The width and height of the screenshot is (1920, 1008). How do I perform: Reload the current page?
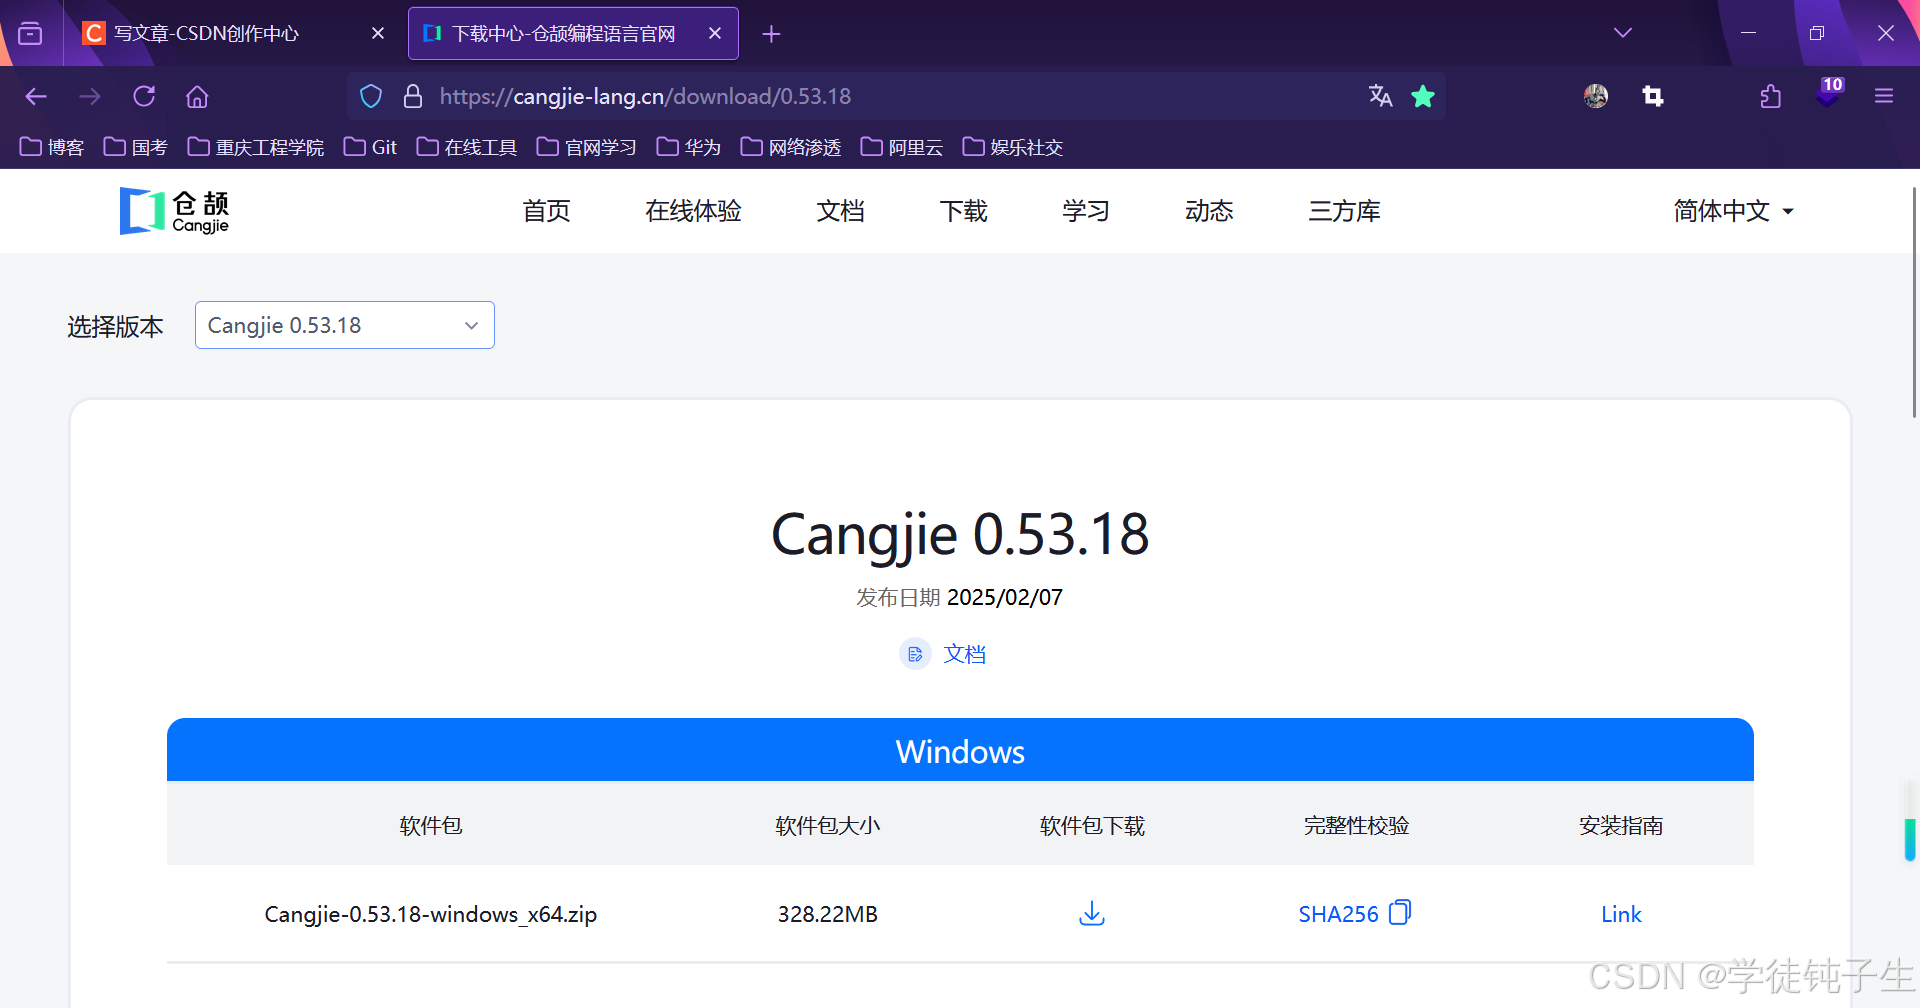(x=144, y=96)
